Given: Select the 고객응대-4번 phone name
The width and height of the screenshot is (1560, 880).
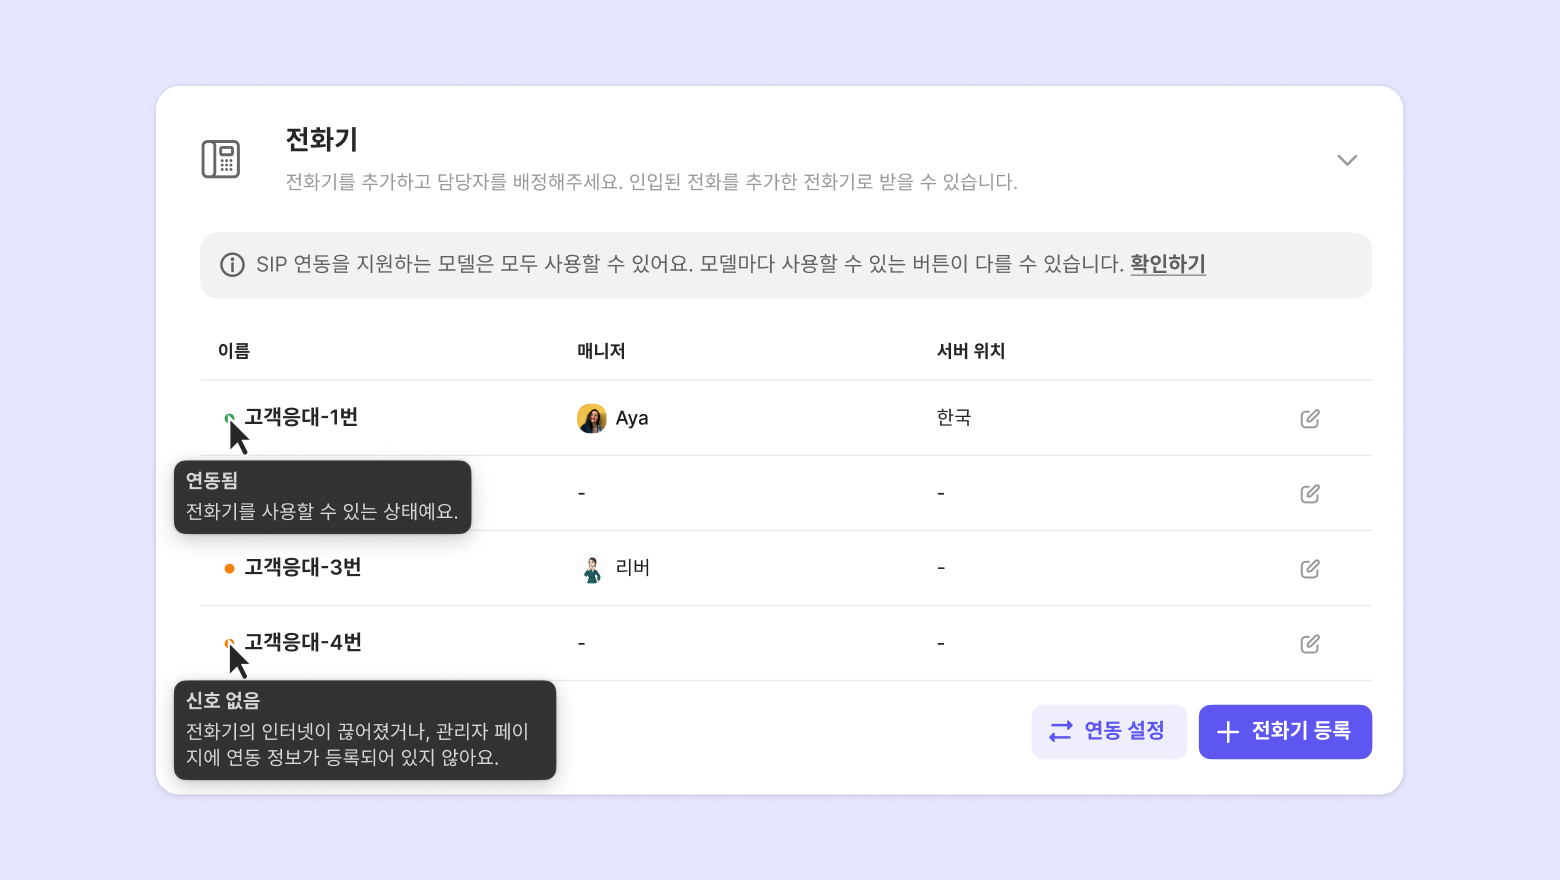Looking at the screenshot, I should 302,642.
